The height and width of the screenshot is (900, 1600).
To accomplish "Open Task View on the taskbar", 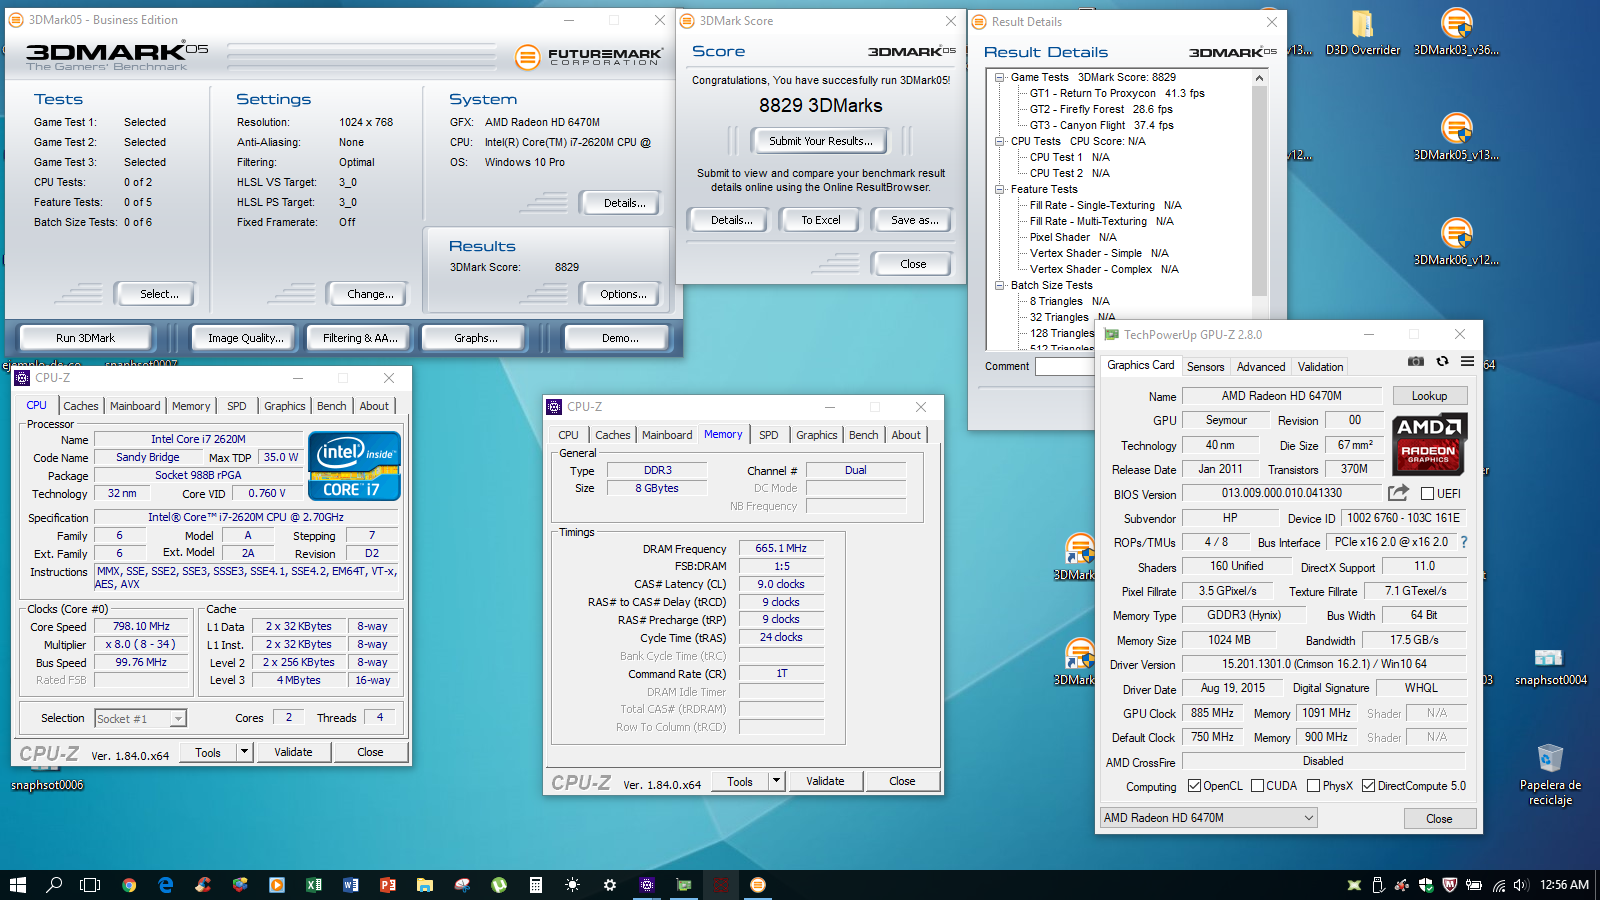I will [90, 885].
